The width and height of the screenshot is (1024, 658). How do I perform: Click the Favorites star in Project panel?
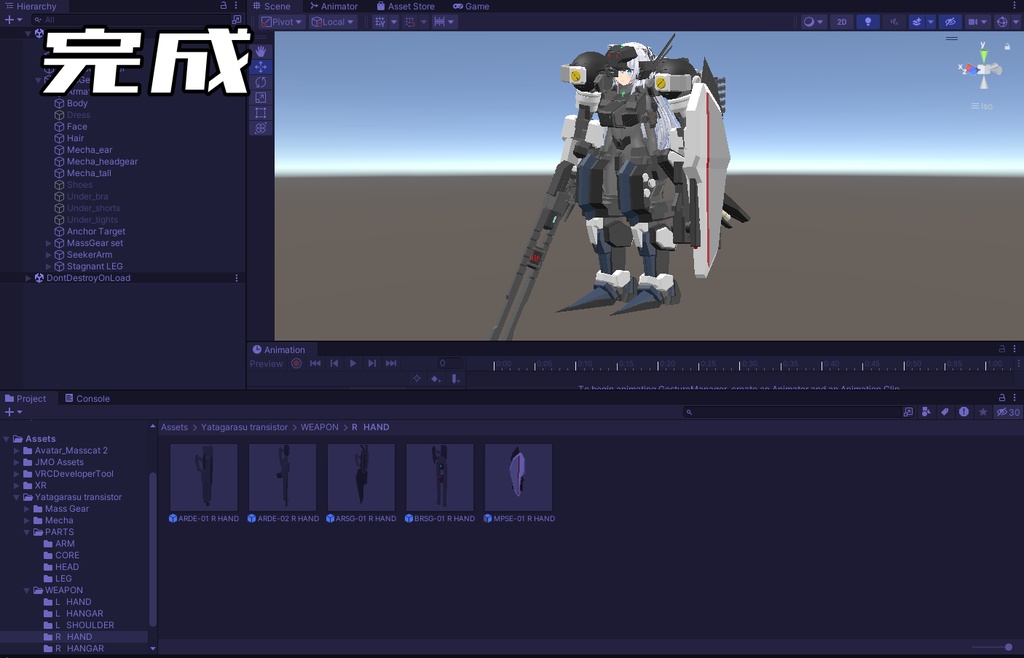983,412
